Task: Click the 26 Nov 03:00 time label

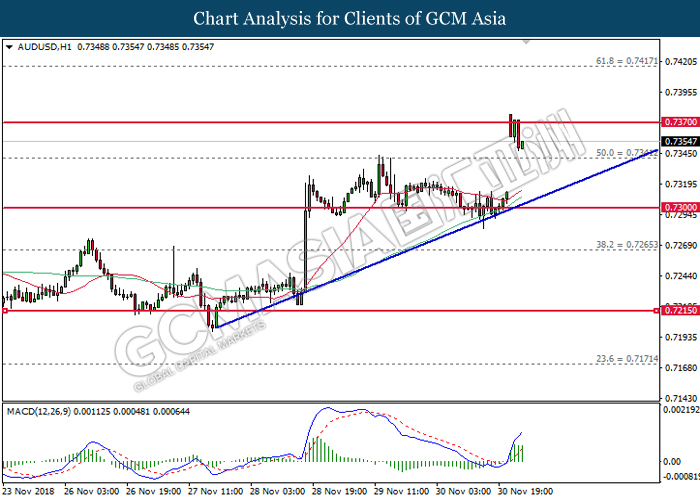Action: (92, 492)
